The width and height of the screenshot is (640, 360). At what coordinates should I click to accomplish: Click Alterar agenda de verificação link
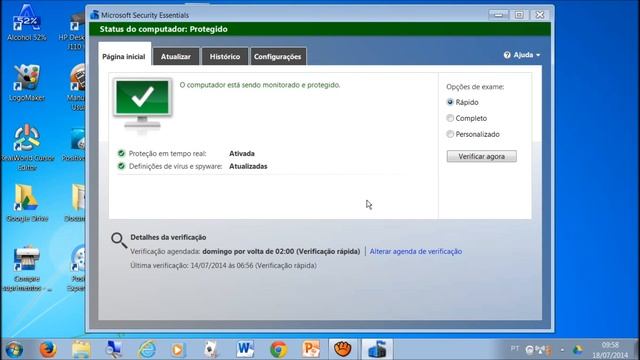pos(416,251)
